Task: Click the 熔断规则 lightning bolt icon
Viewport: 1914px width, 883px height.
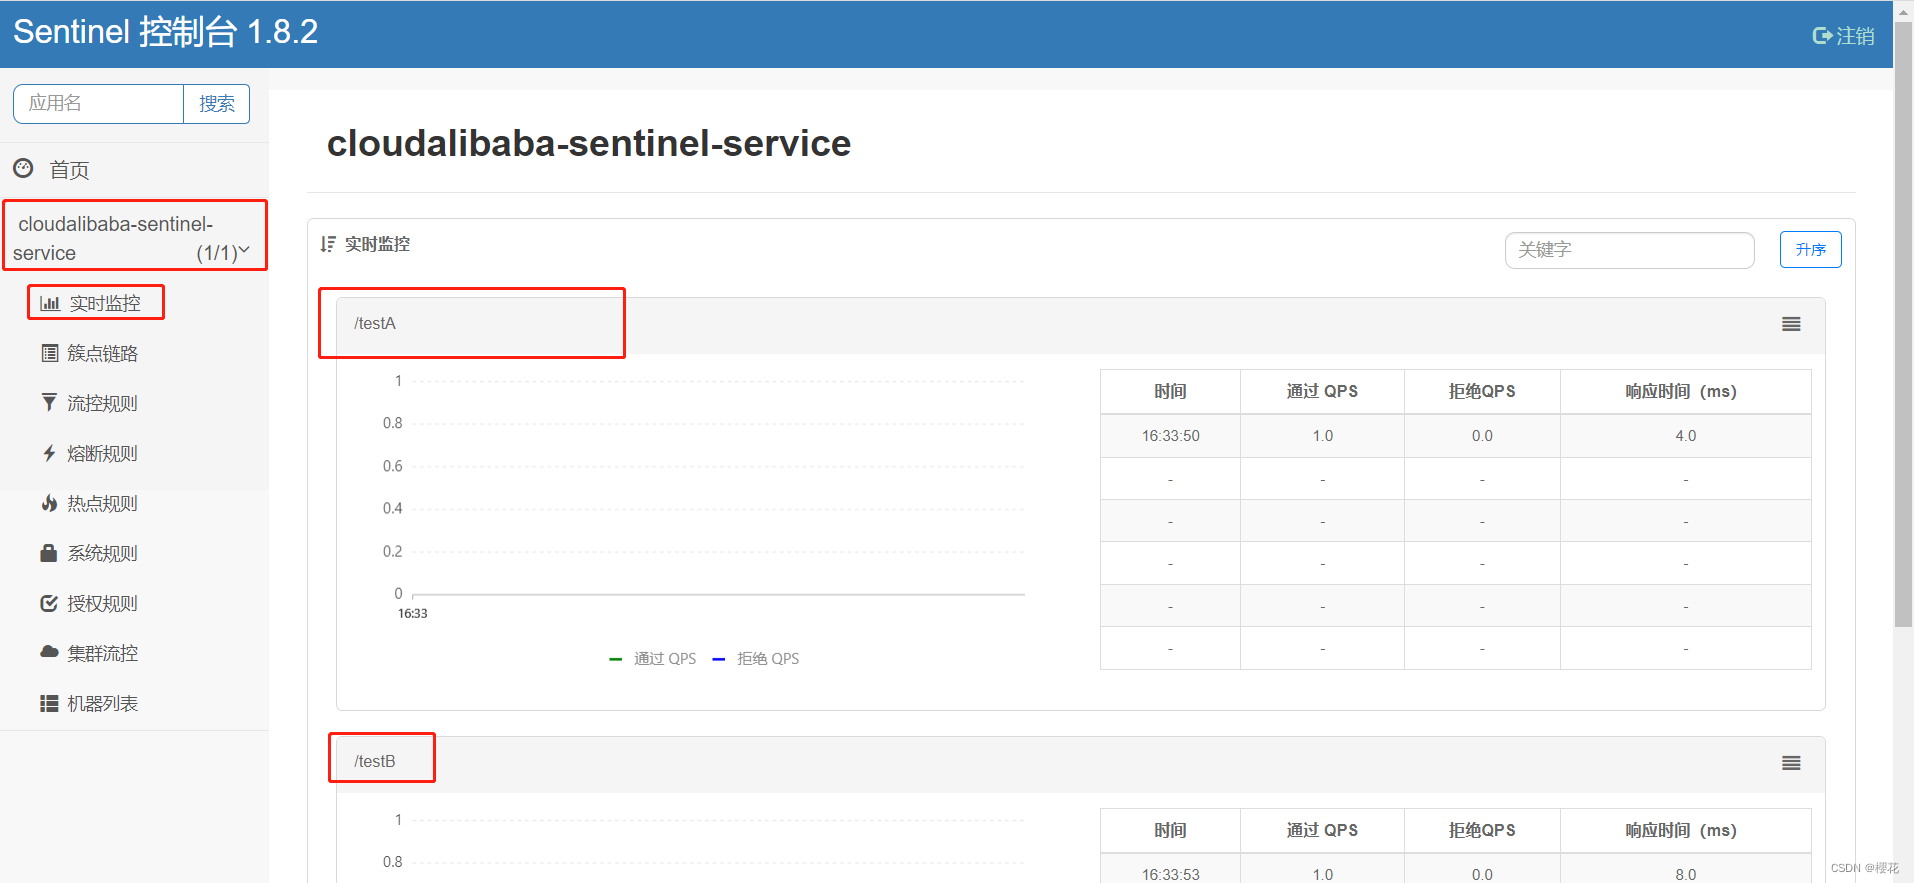Action: point(49,453)
